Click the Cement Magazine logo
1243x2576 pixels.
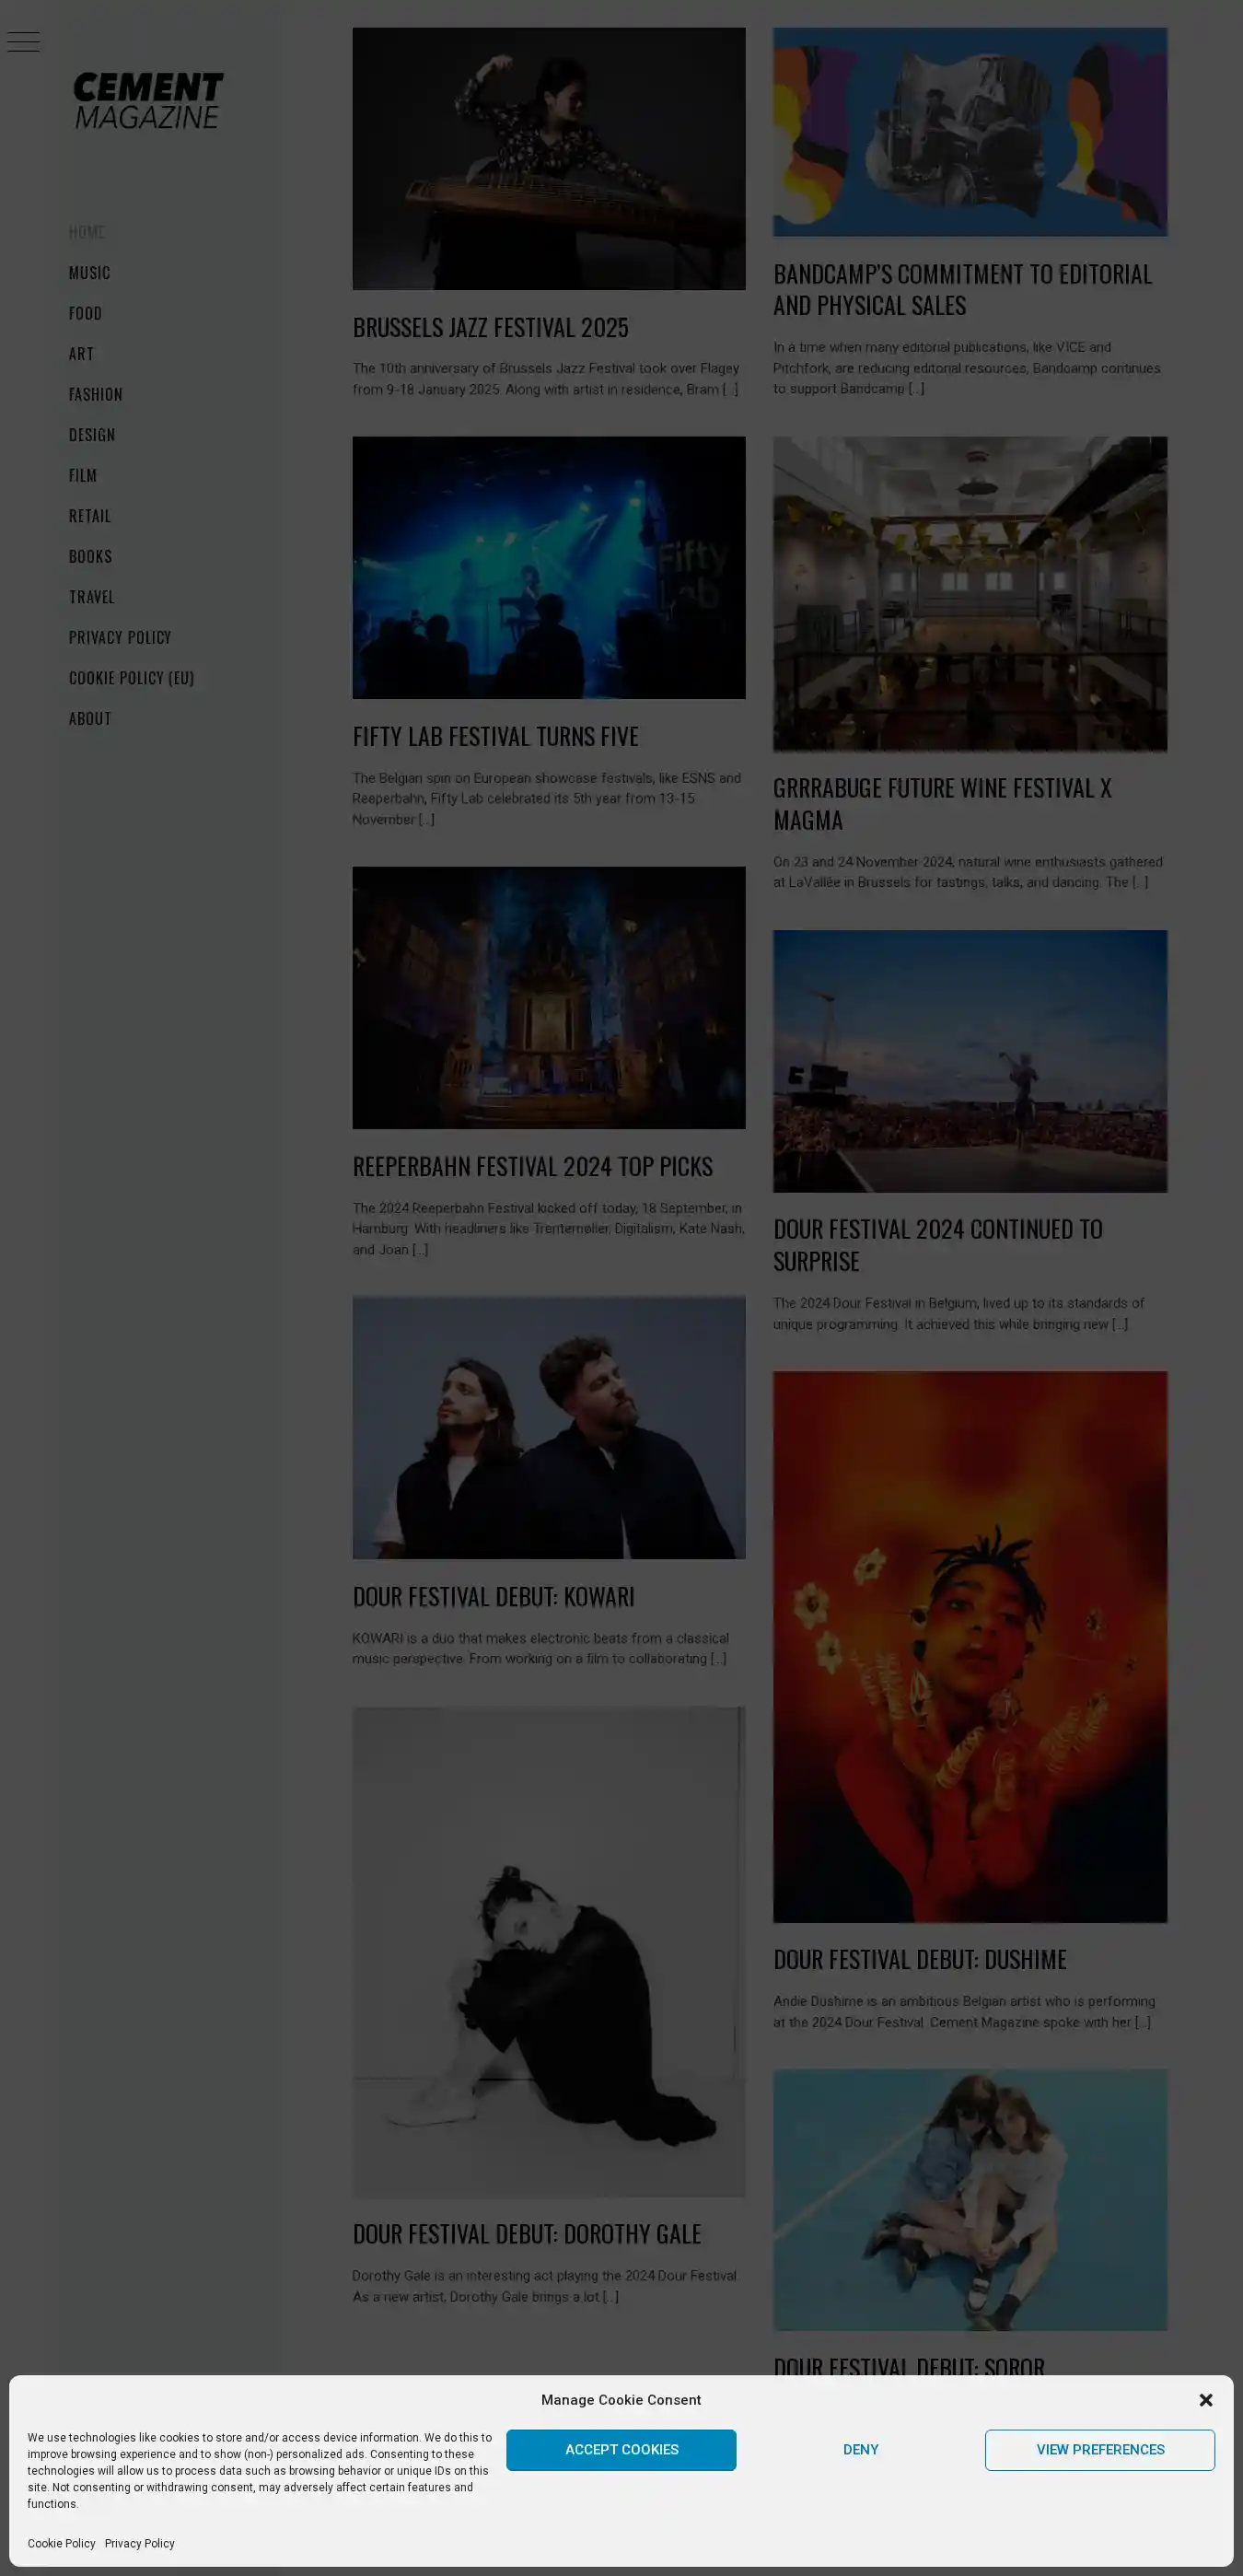point(148,100)
